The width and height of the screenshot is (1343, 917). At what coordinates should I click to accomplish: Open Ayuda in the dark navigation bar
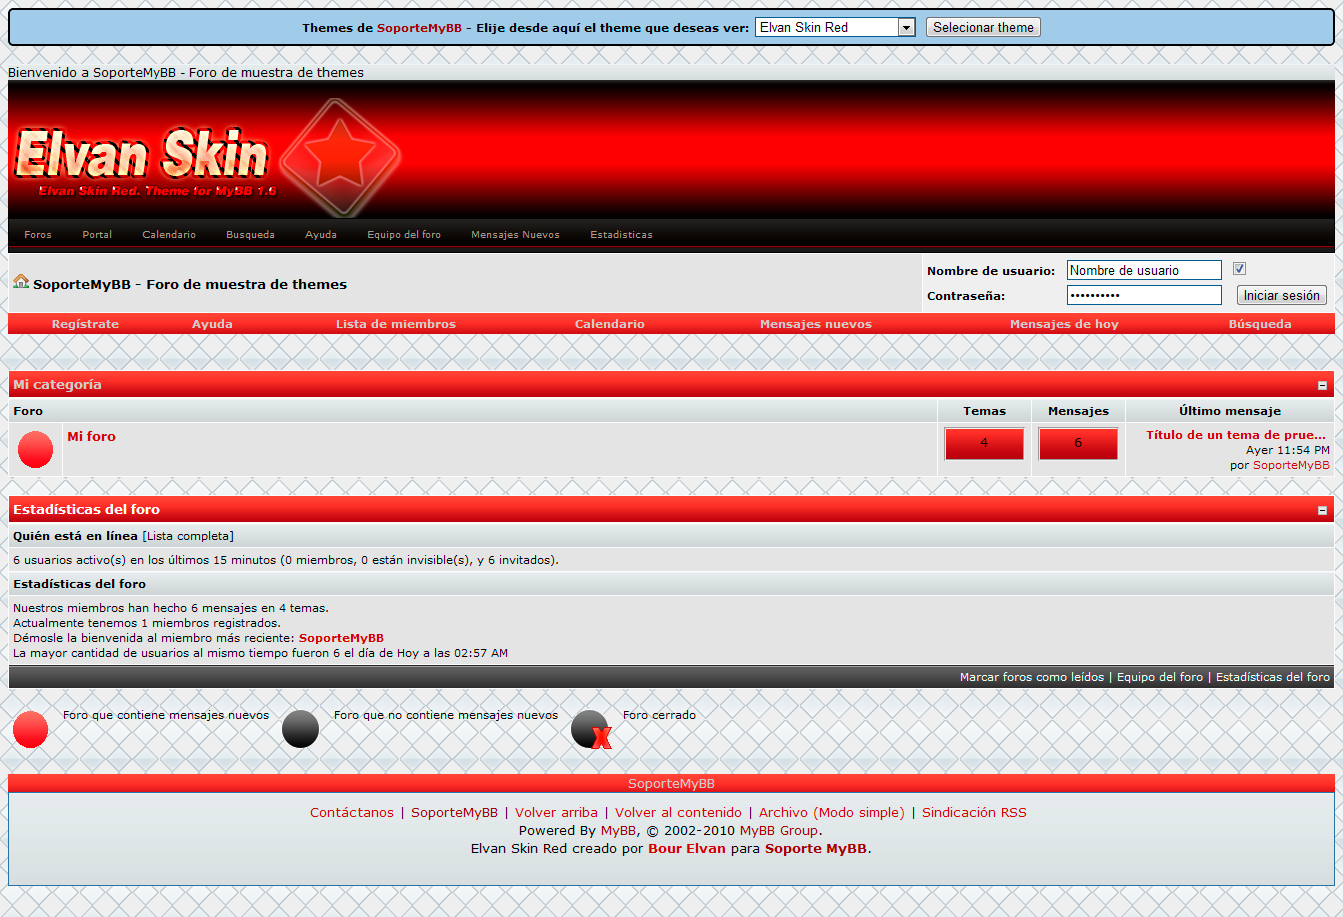tap(321, 235)
